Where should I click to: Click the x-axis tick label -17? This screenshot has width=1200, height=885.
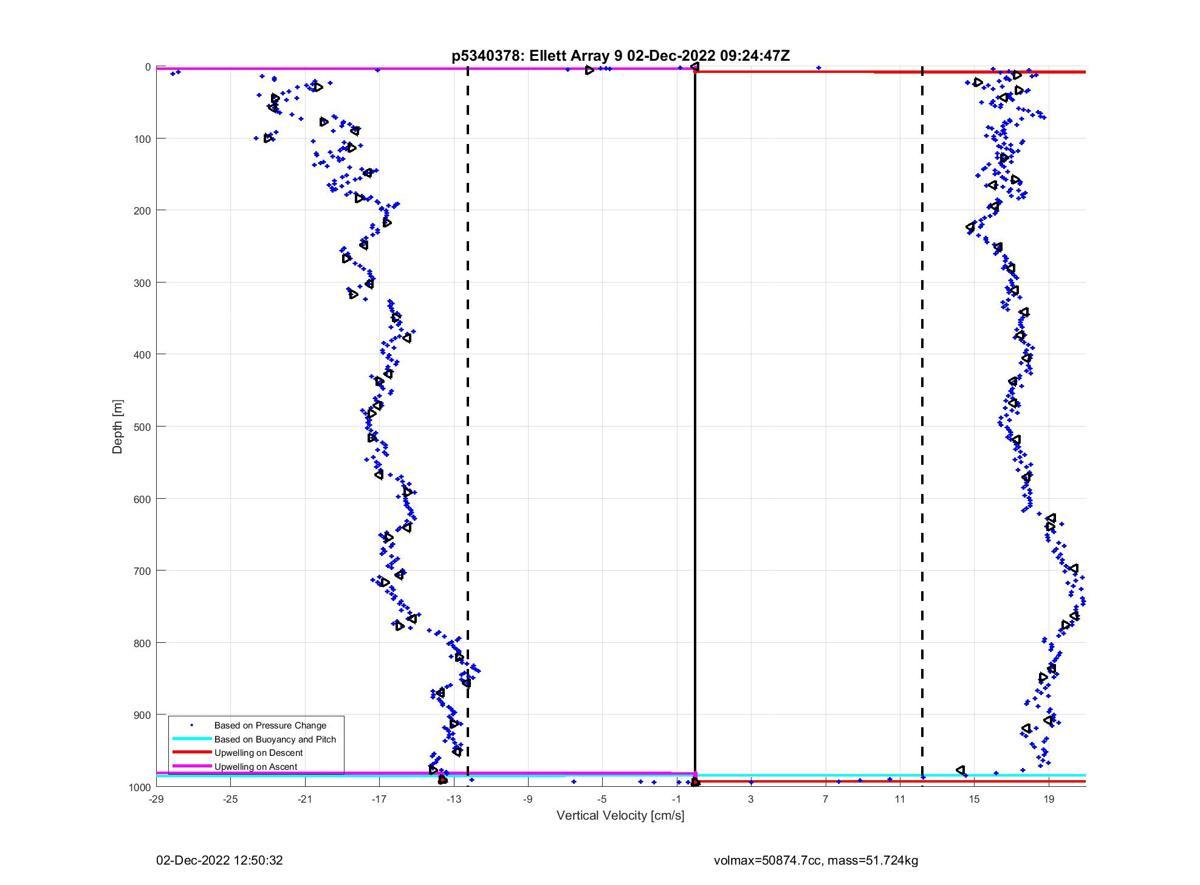coord(379,799)
